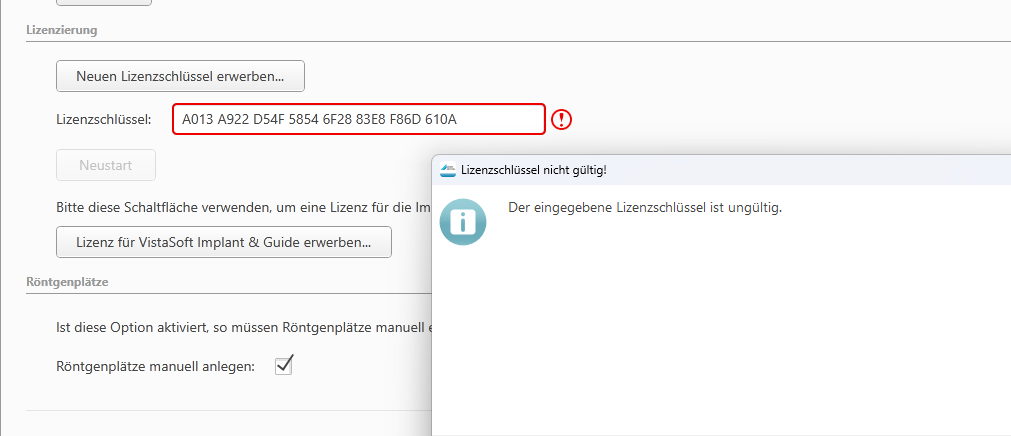Place cursor at key segment 610A
This screenshot has width=1011, height=436.
440,120
